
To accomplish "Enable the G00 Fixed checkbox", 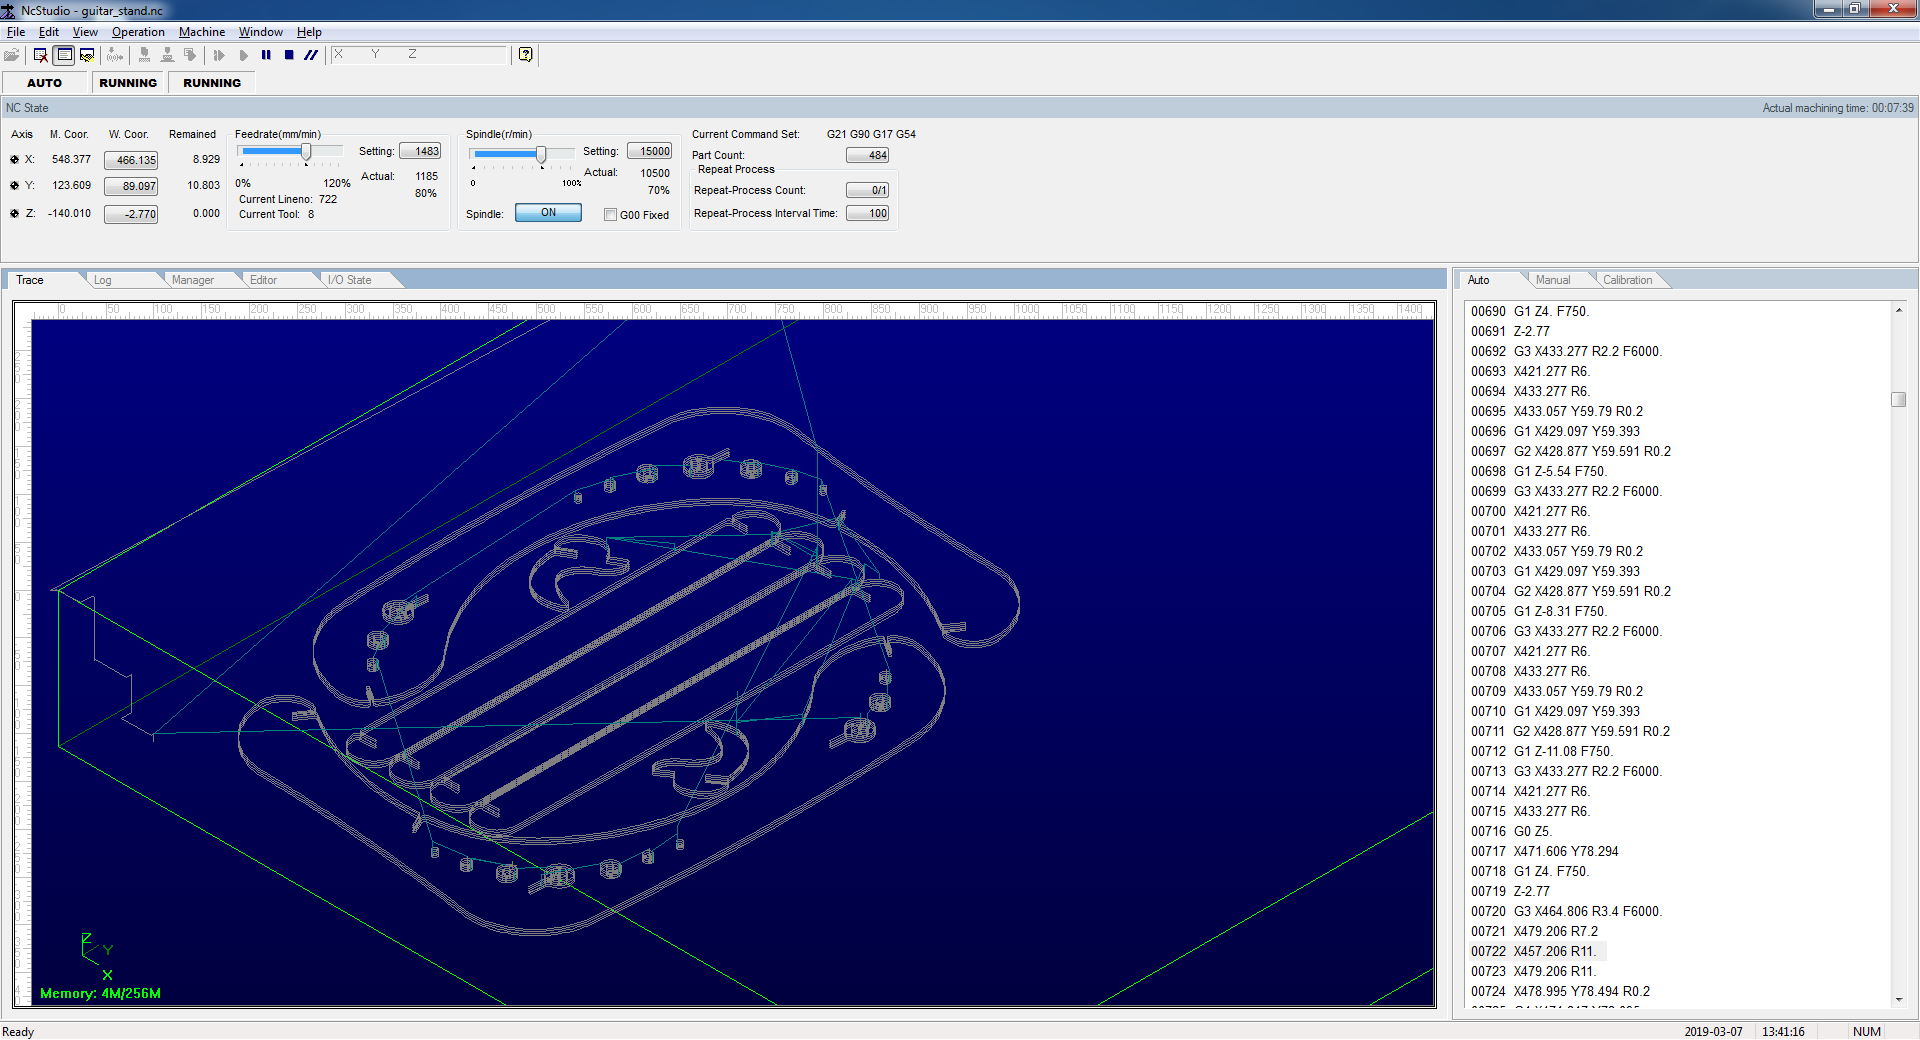I will click(x=610, y=215).
